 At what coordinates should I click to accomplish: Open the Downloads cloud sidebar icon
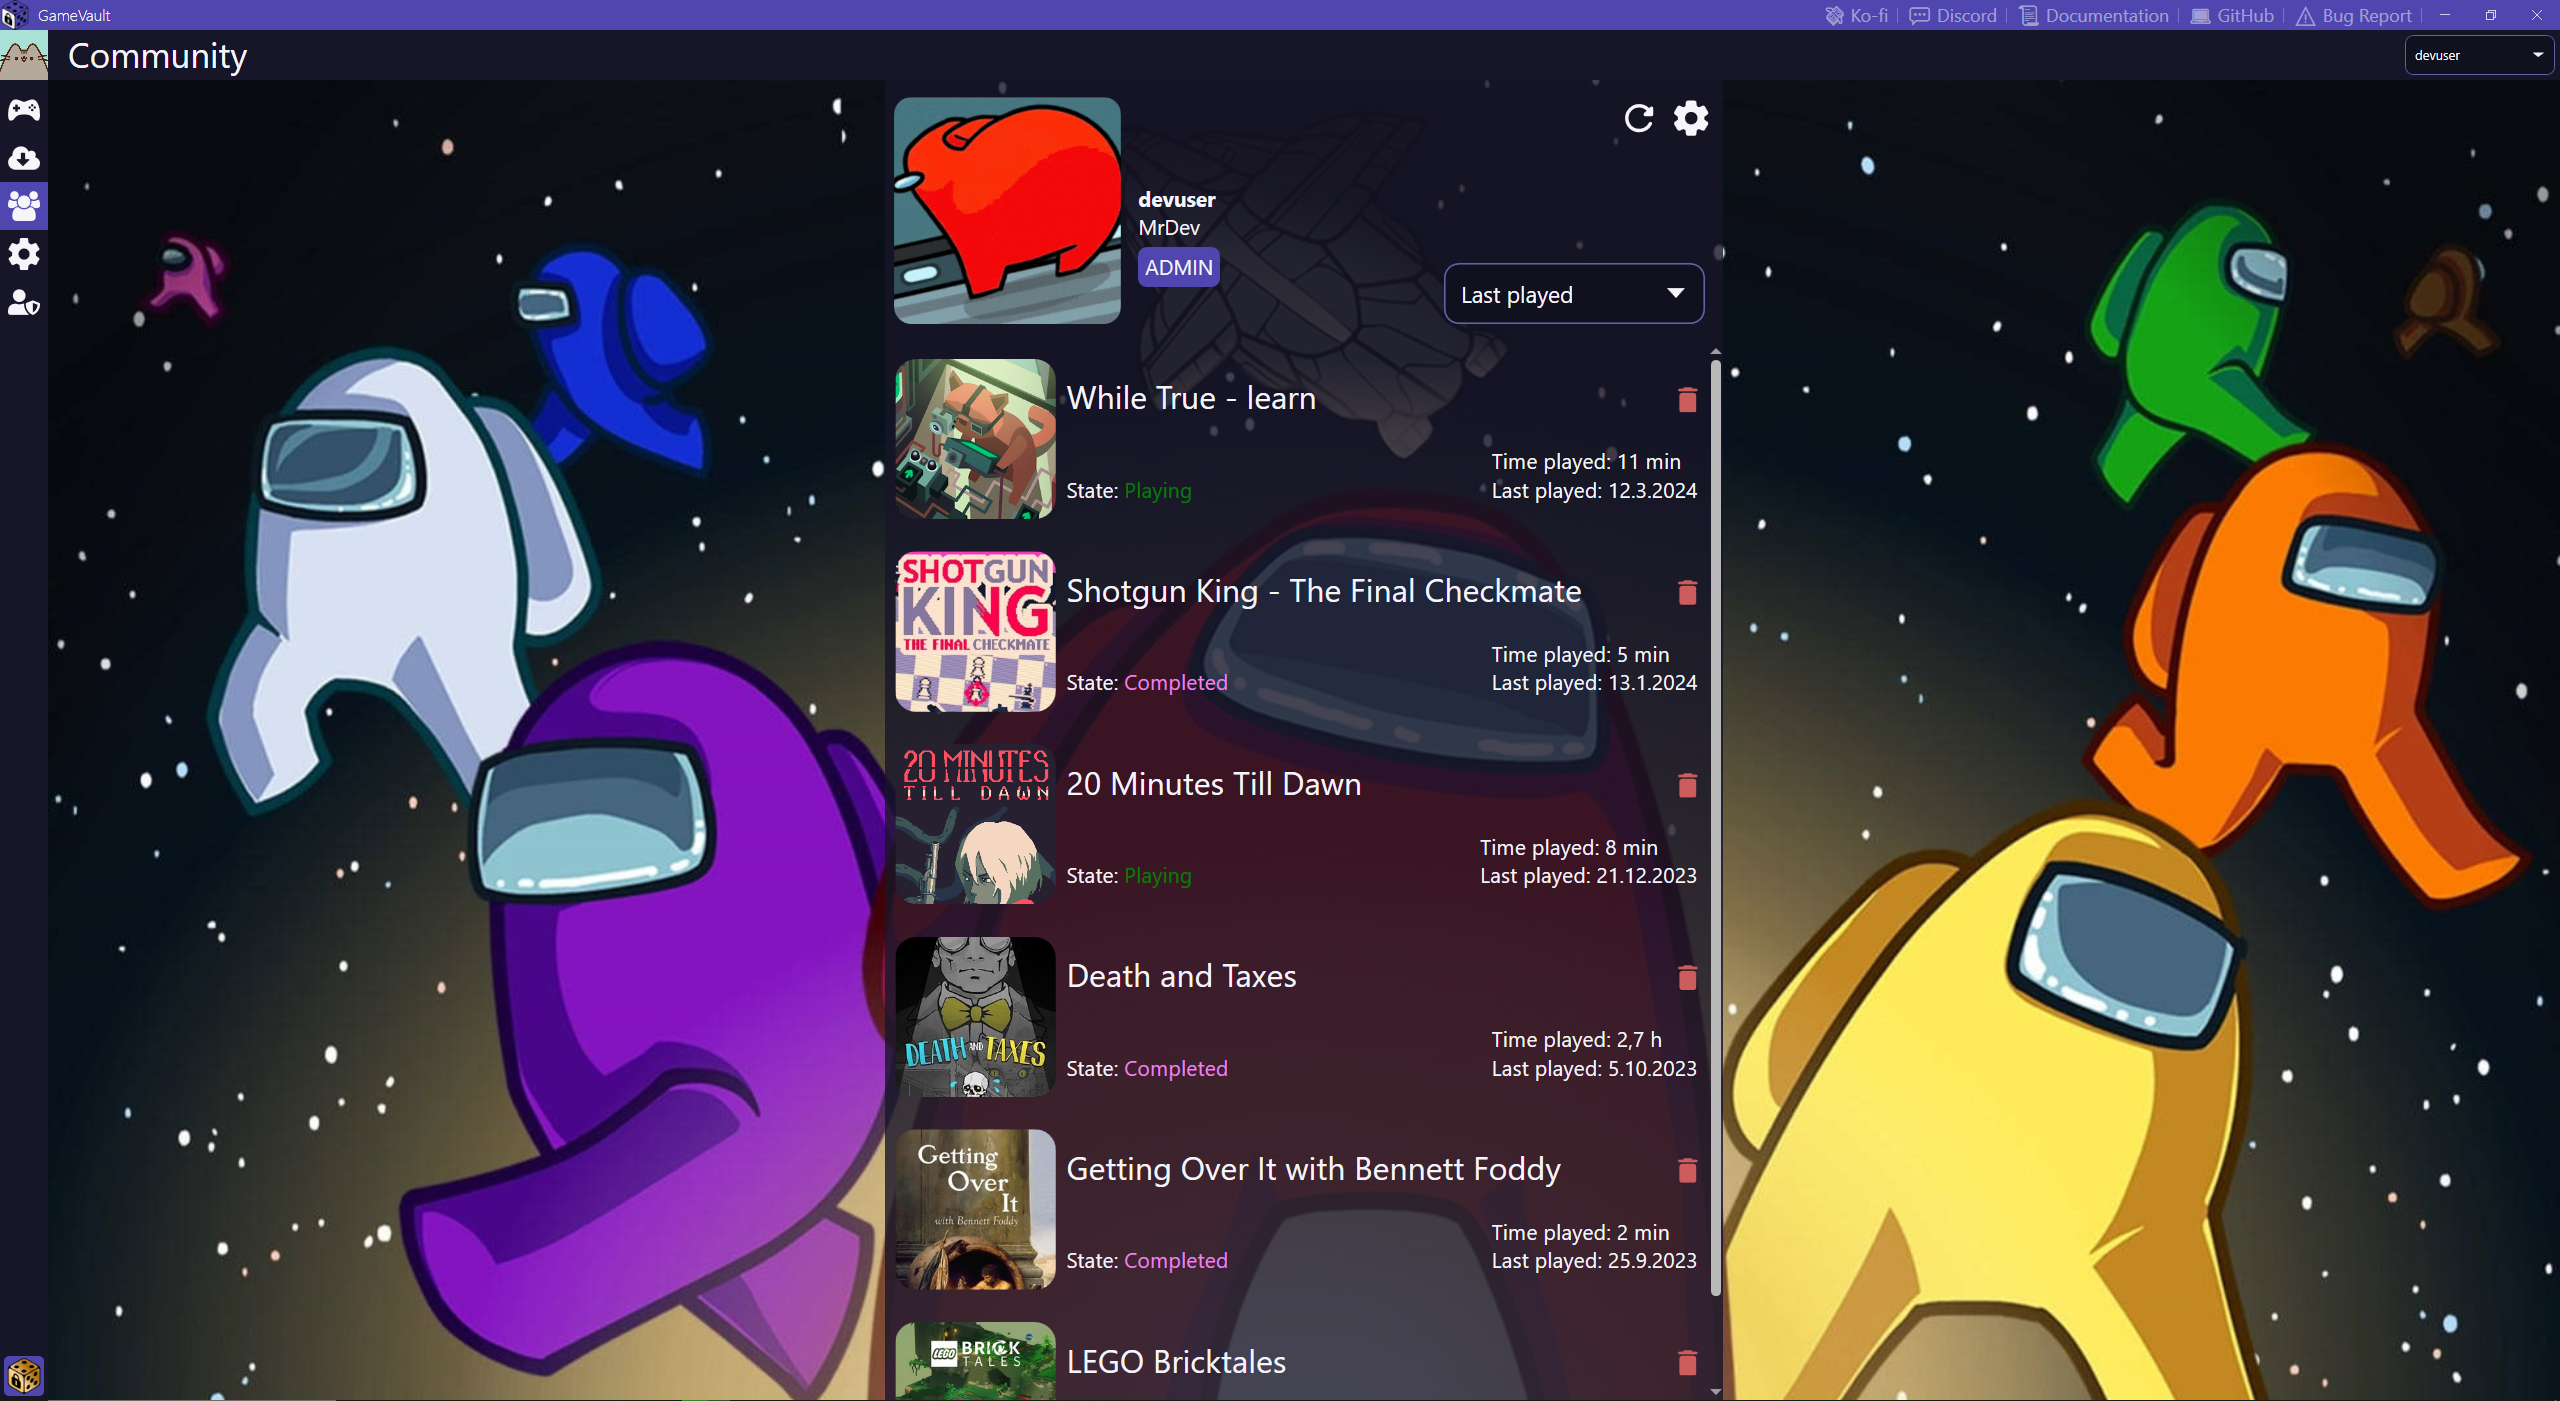point(24,158)
